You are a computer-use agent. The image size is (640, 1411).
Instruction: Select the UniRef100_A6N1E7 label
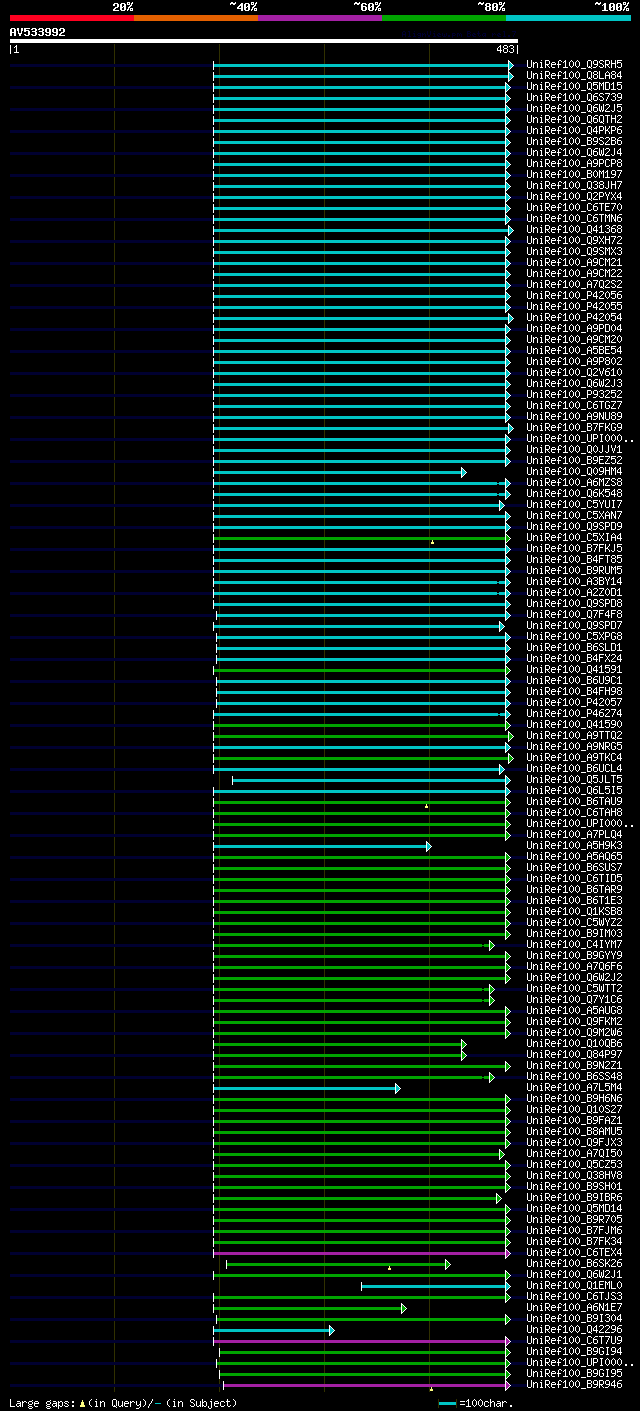point(574,1307)
